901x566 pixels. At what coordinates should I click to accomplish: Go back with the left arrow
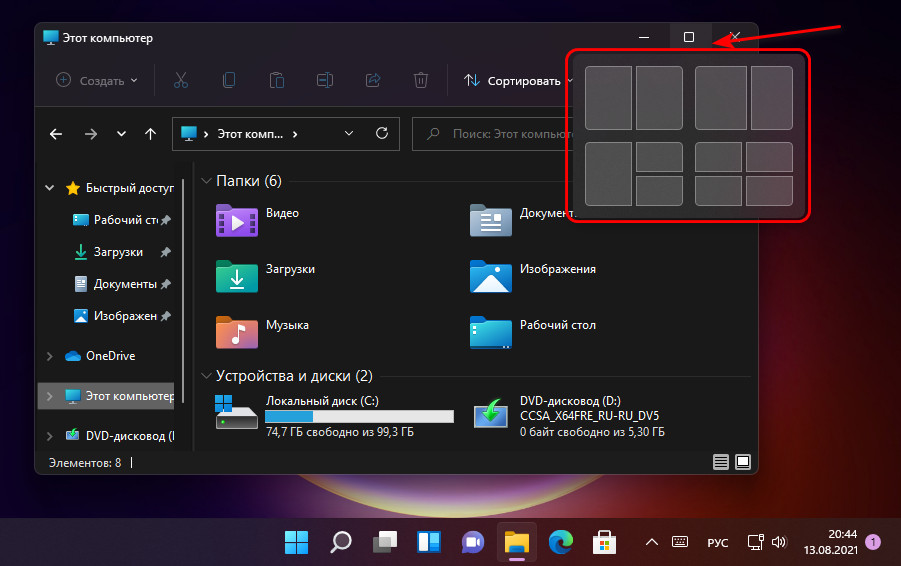point(56,134)
